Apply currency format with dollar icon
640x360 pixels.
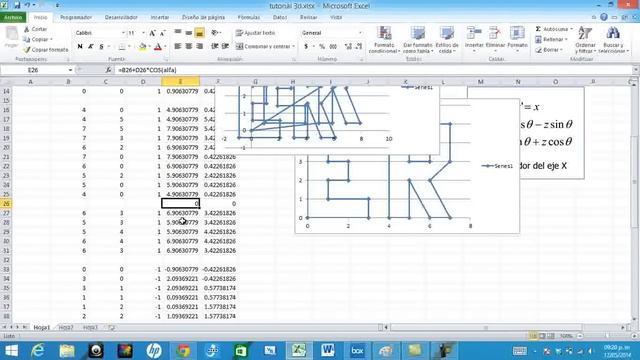(x=306, y=47)
